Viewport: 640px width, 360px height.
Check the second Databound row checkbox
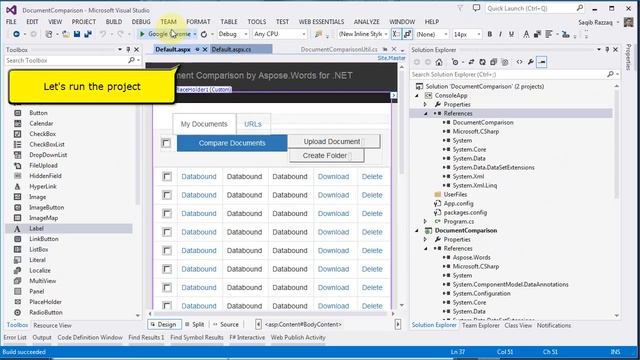tap(167, 195)
